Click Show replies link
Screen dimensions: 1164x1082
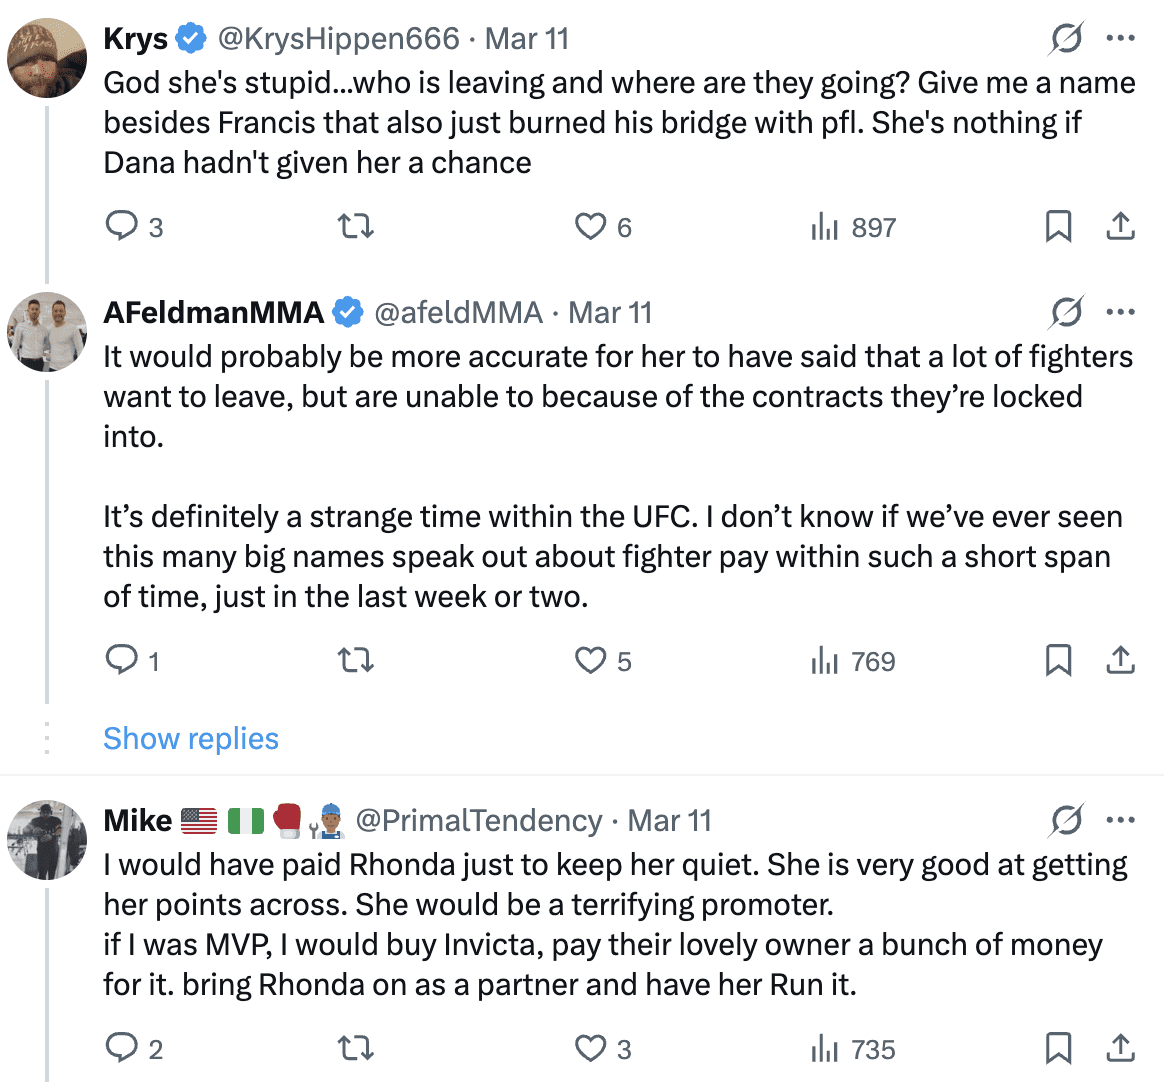pyautogui.click(x=191, y=739)
